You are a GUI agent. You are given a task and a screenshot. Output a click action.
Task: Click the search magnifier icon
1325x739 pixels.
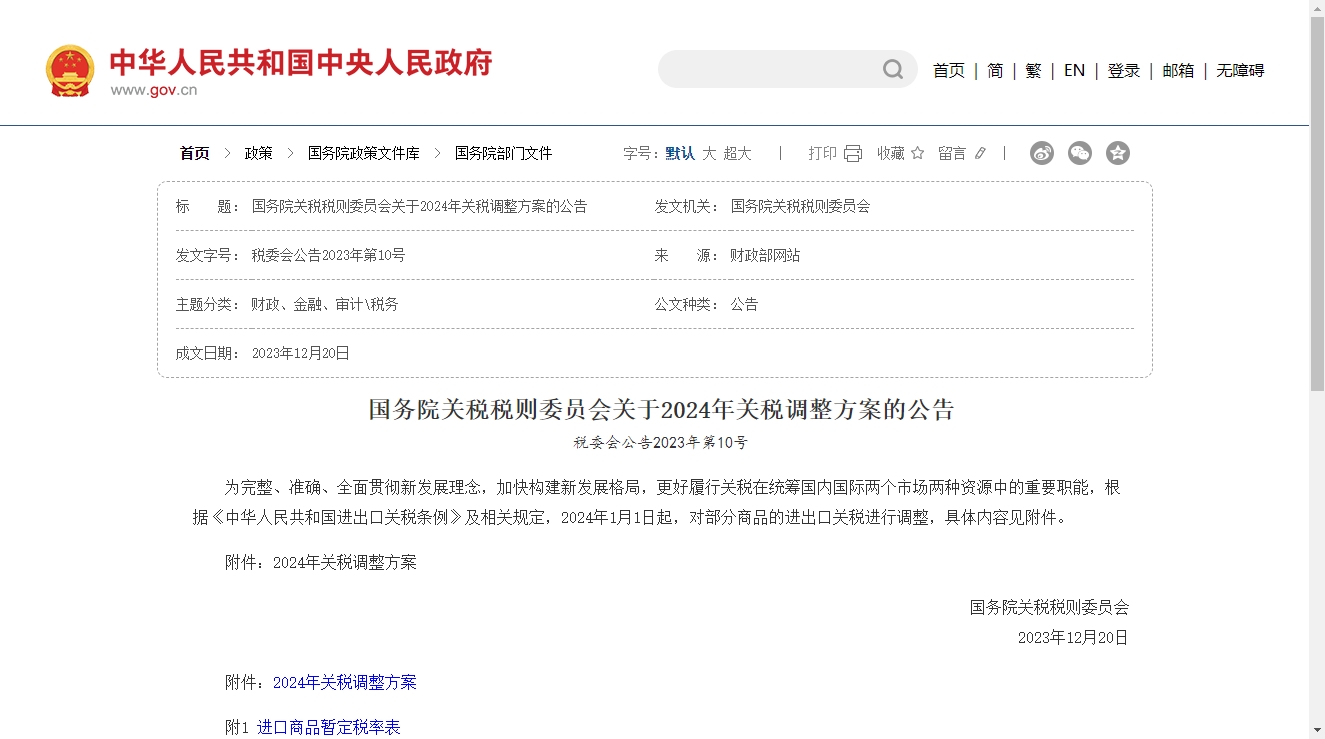pos(891,69)
